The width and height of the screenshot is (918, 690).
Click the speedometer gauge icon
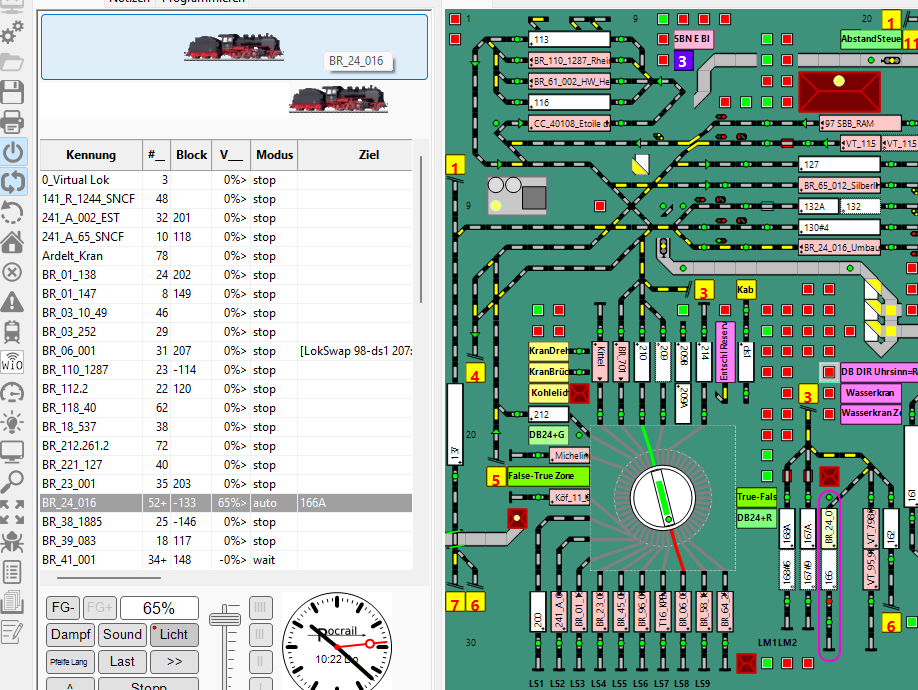(x=12, y=392)
